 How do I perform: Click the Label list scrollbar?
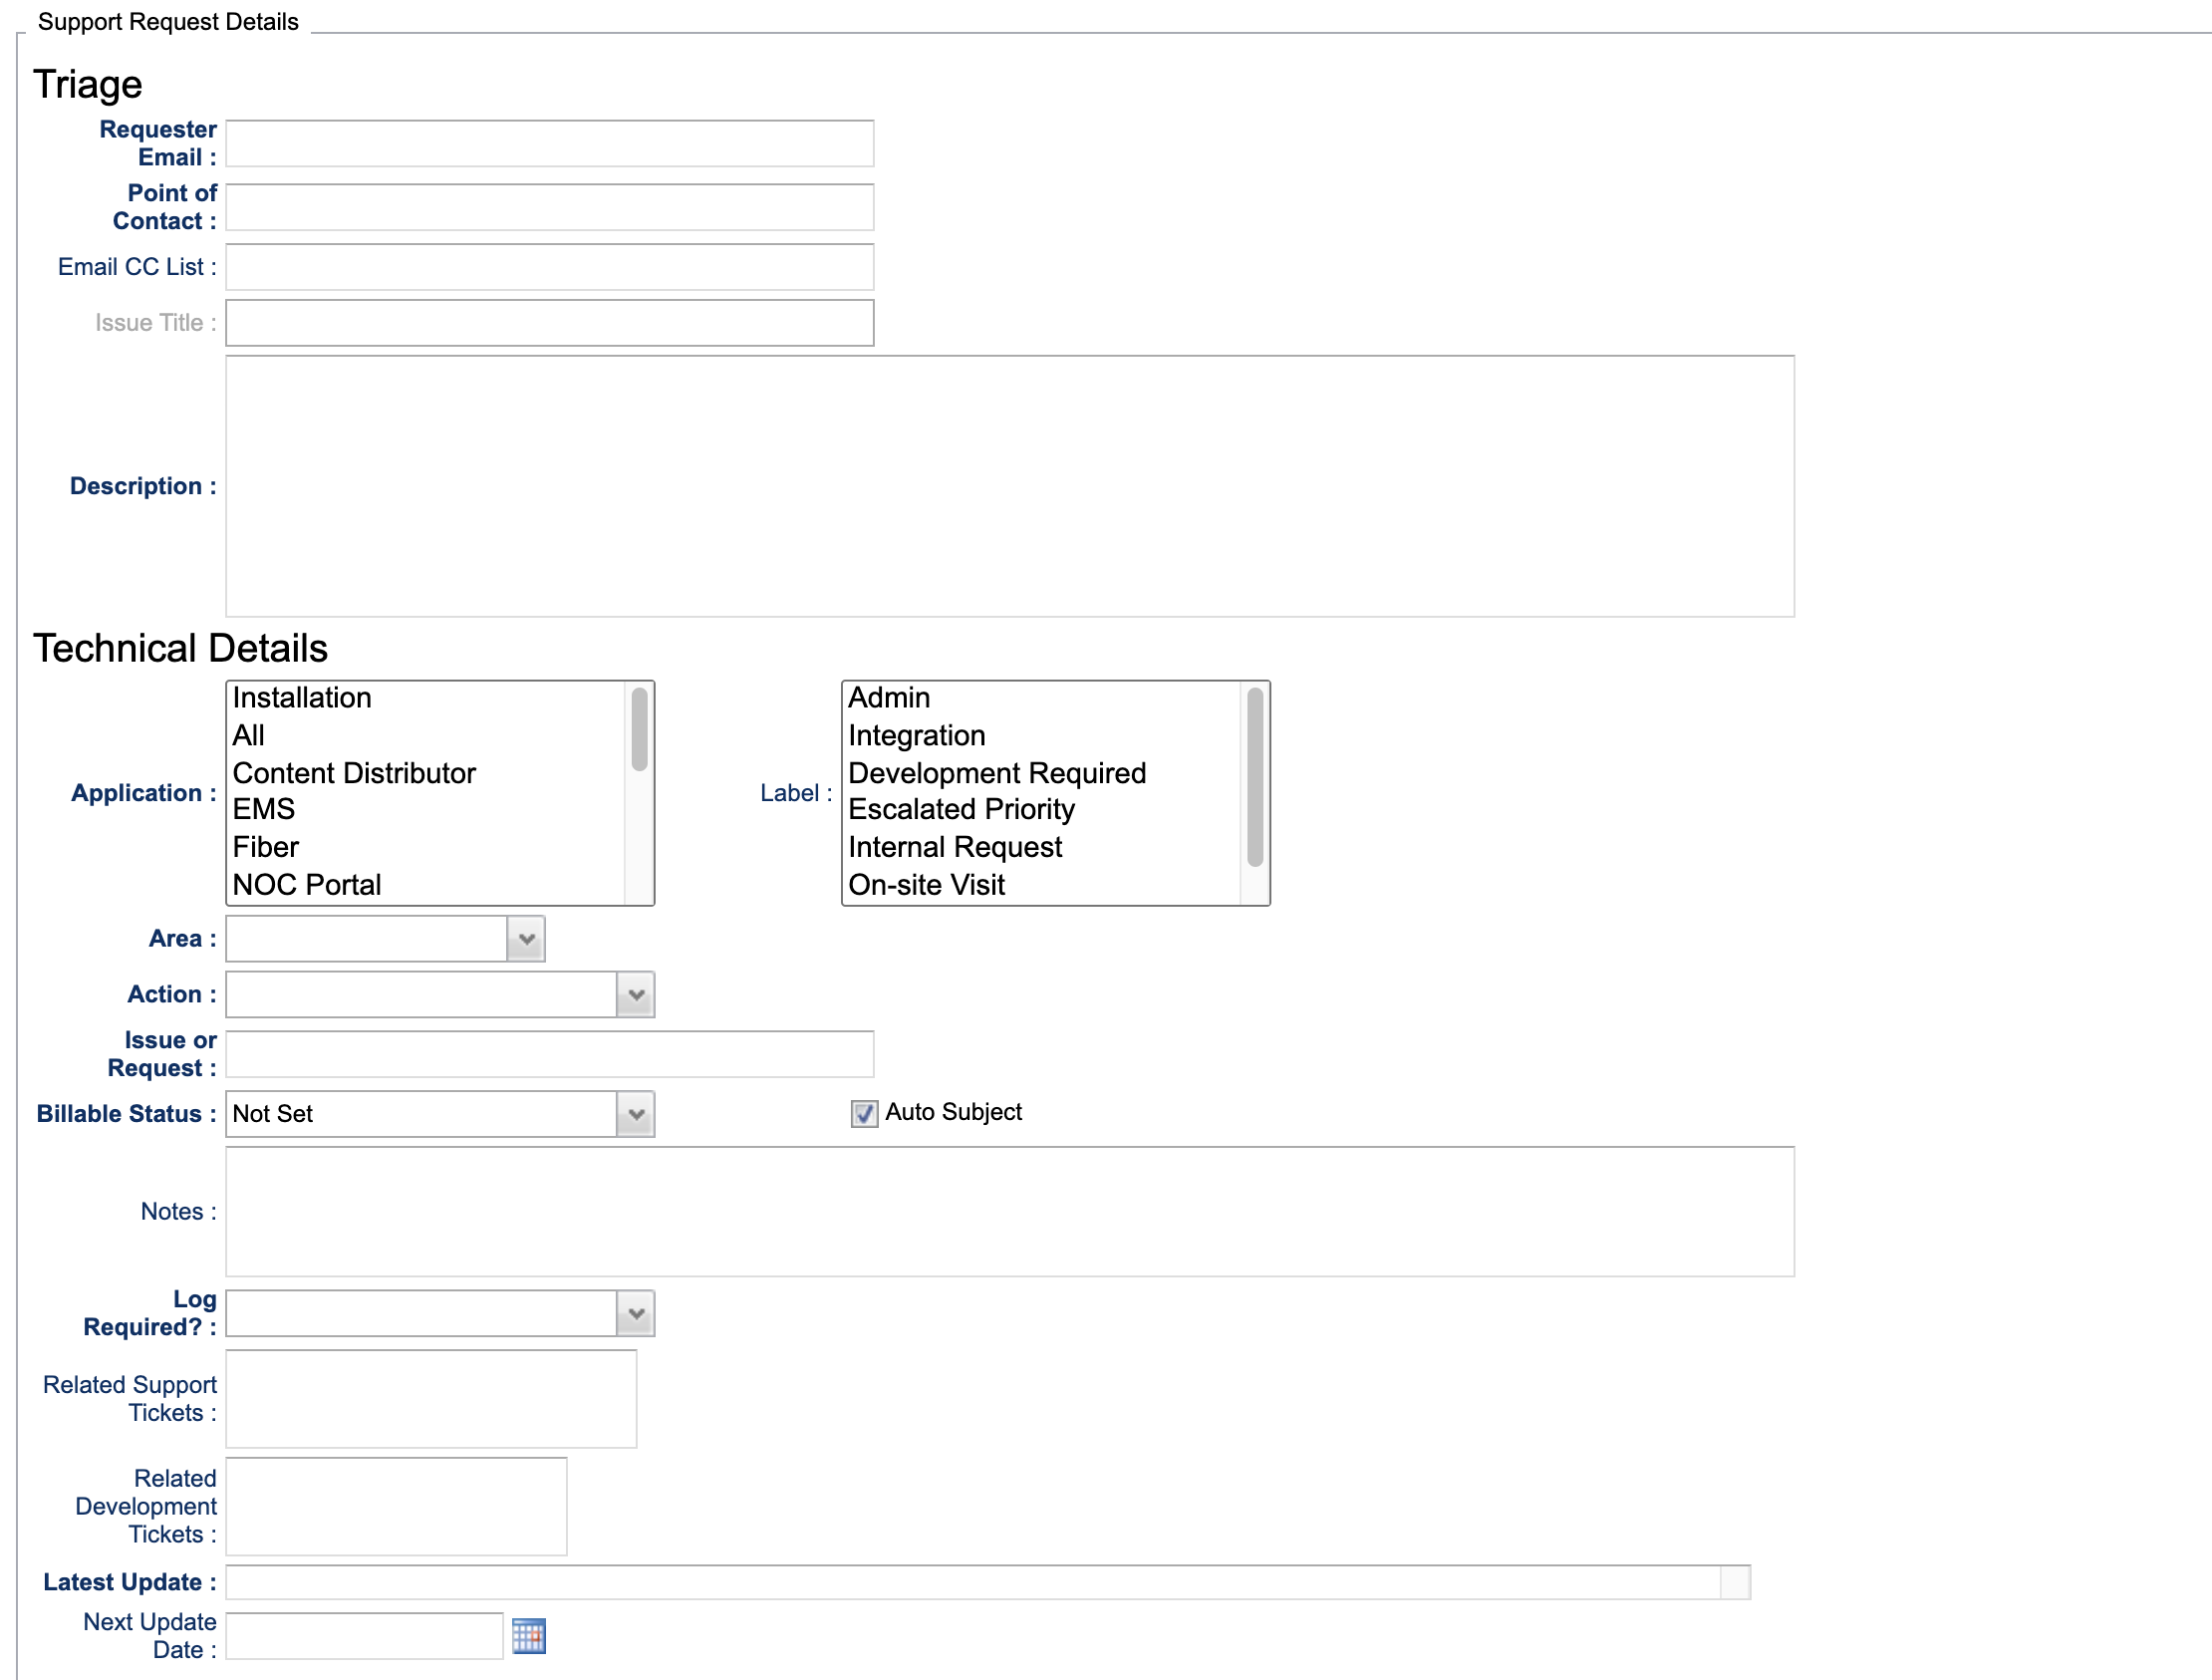1255,778
